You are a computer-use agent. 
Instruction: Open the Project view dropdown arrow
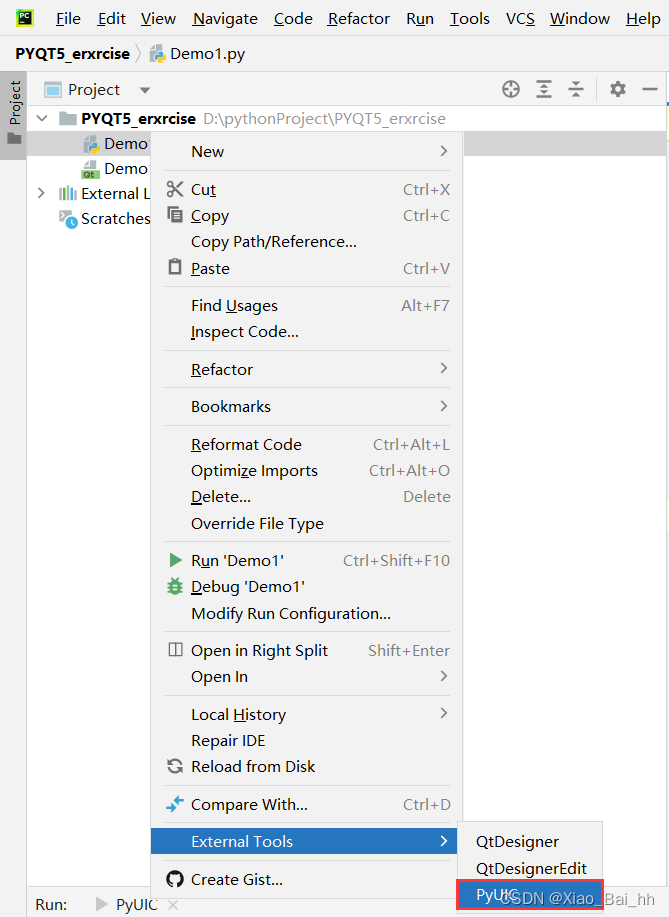click(x=144, y=90)
